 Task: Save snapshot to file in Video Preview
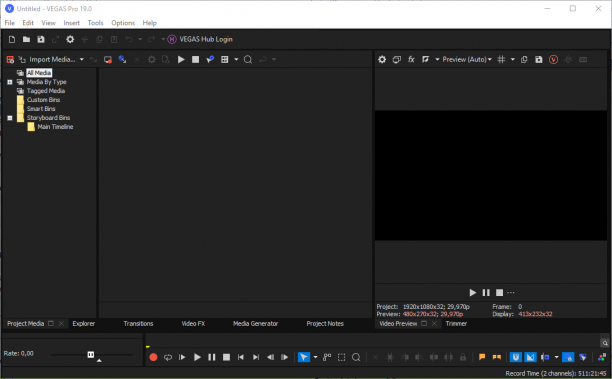click(x=539, y=59)
